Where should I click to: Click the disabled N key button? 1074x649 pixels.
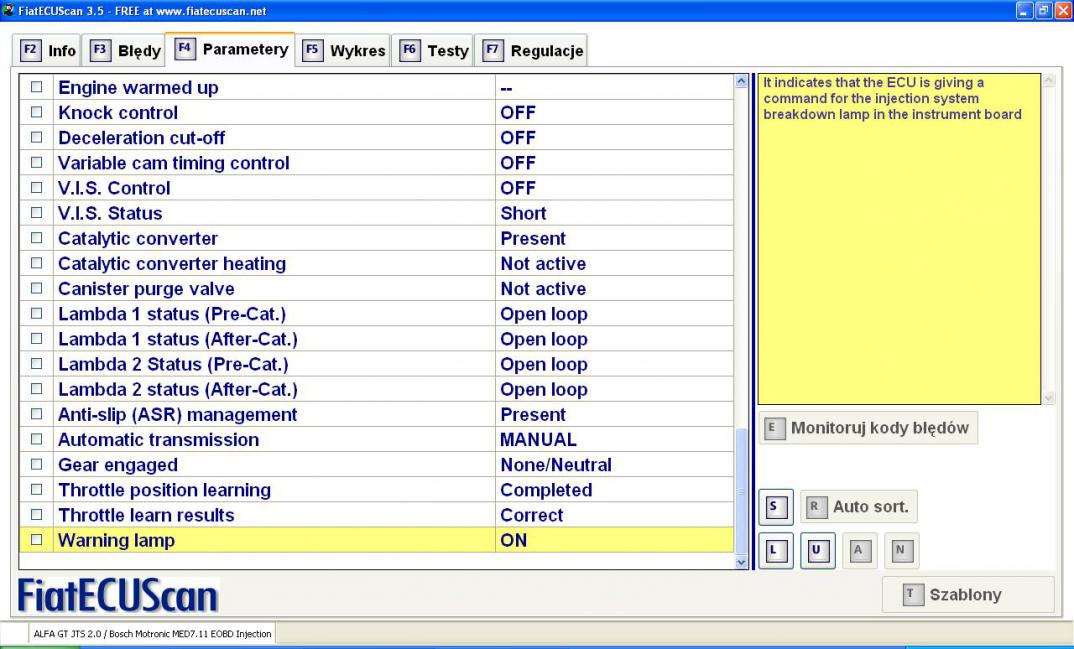[x=901, y=550]
